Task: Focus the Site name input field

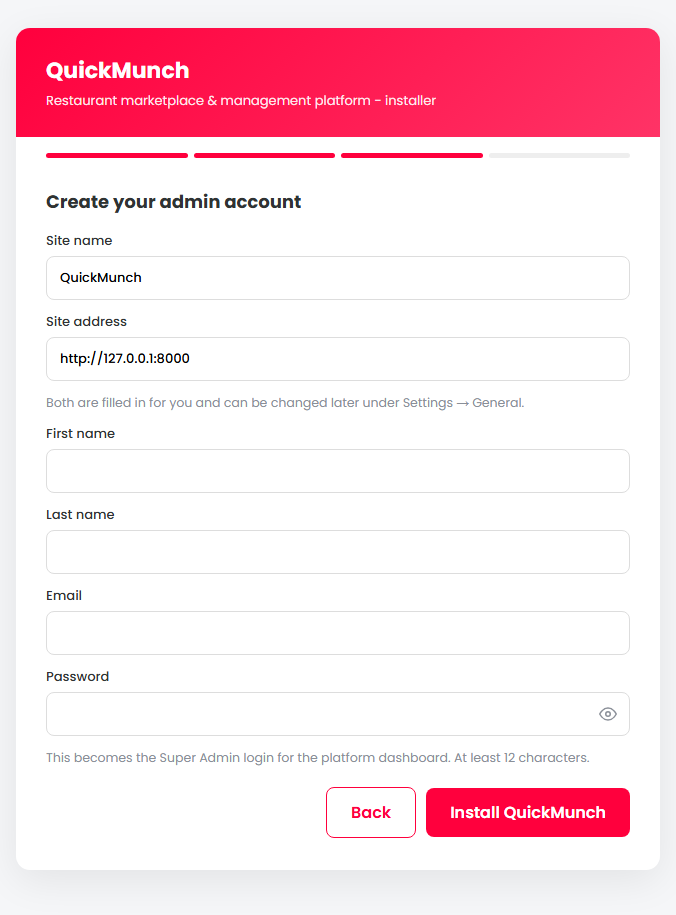Action: [337, 278]
